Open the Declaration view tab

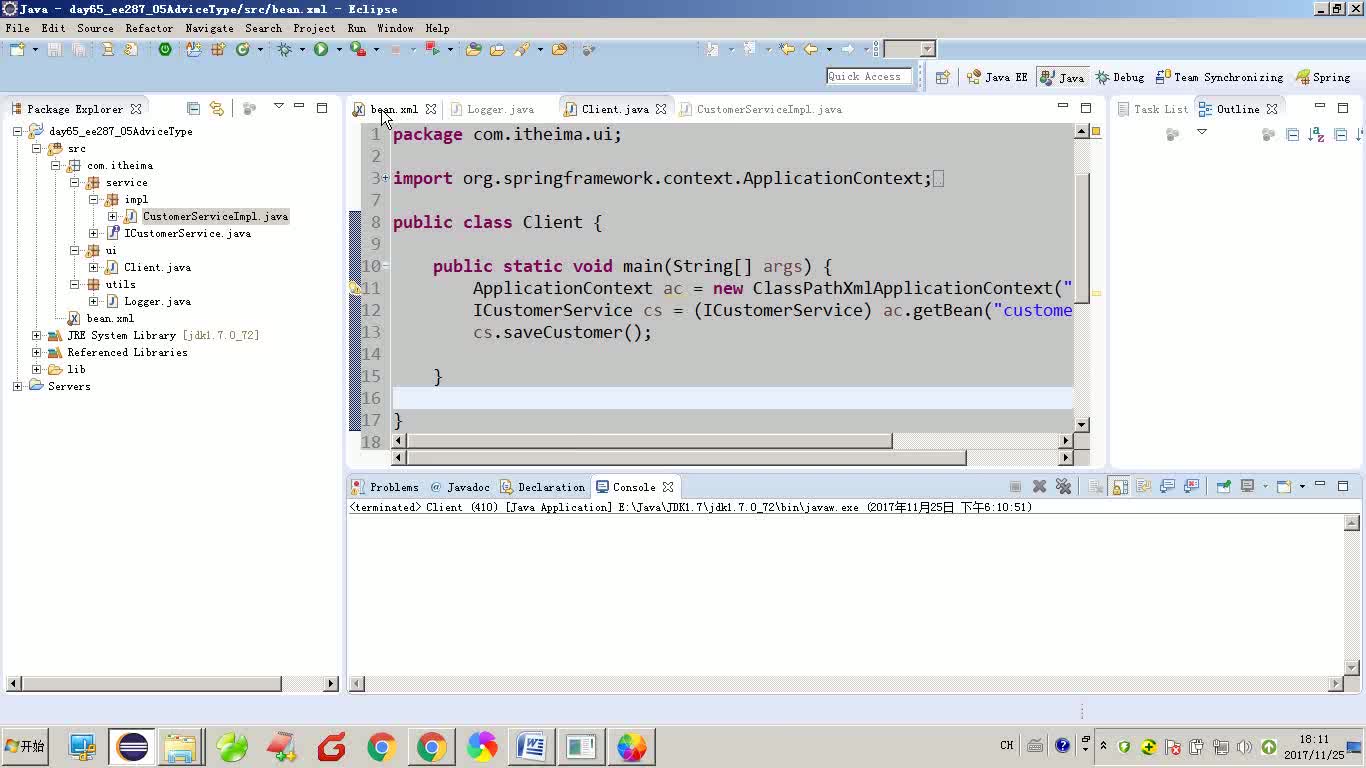tap(542, 487)
